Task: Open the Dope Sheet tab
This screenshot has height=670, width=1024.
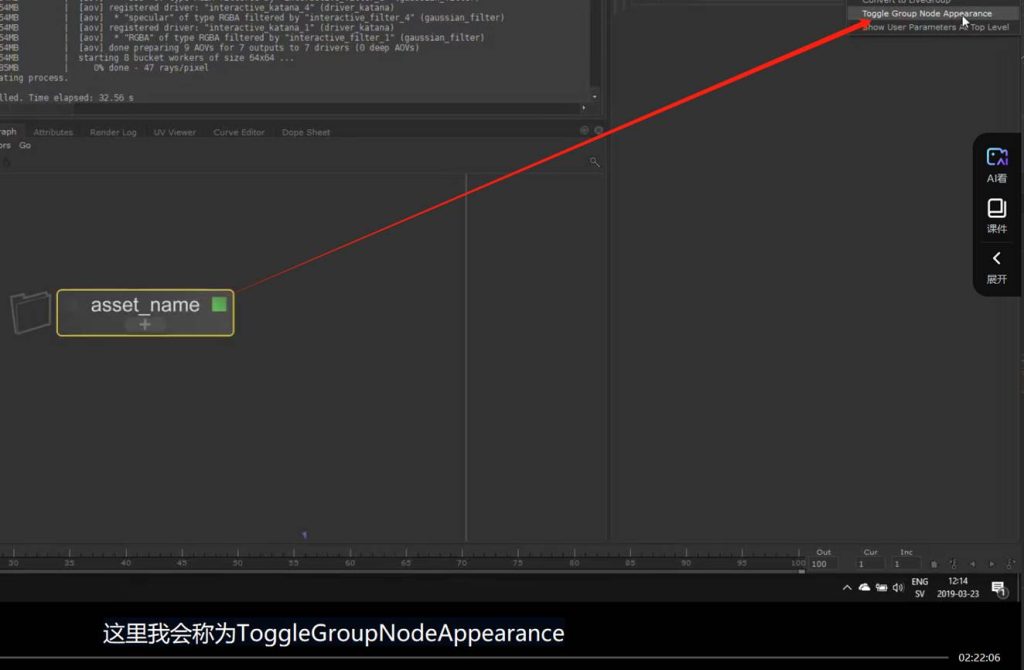Action: pos(305,132)
